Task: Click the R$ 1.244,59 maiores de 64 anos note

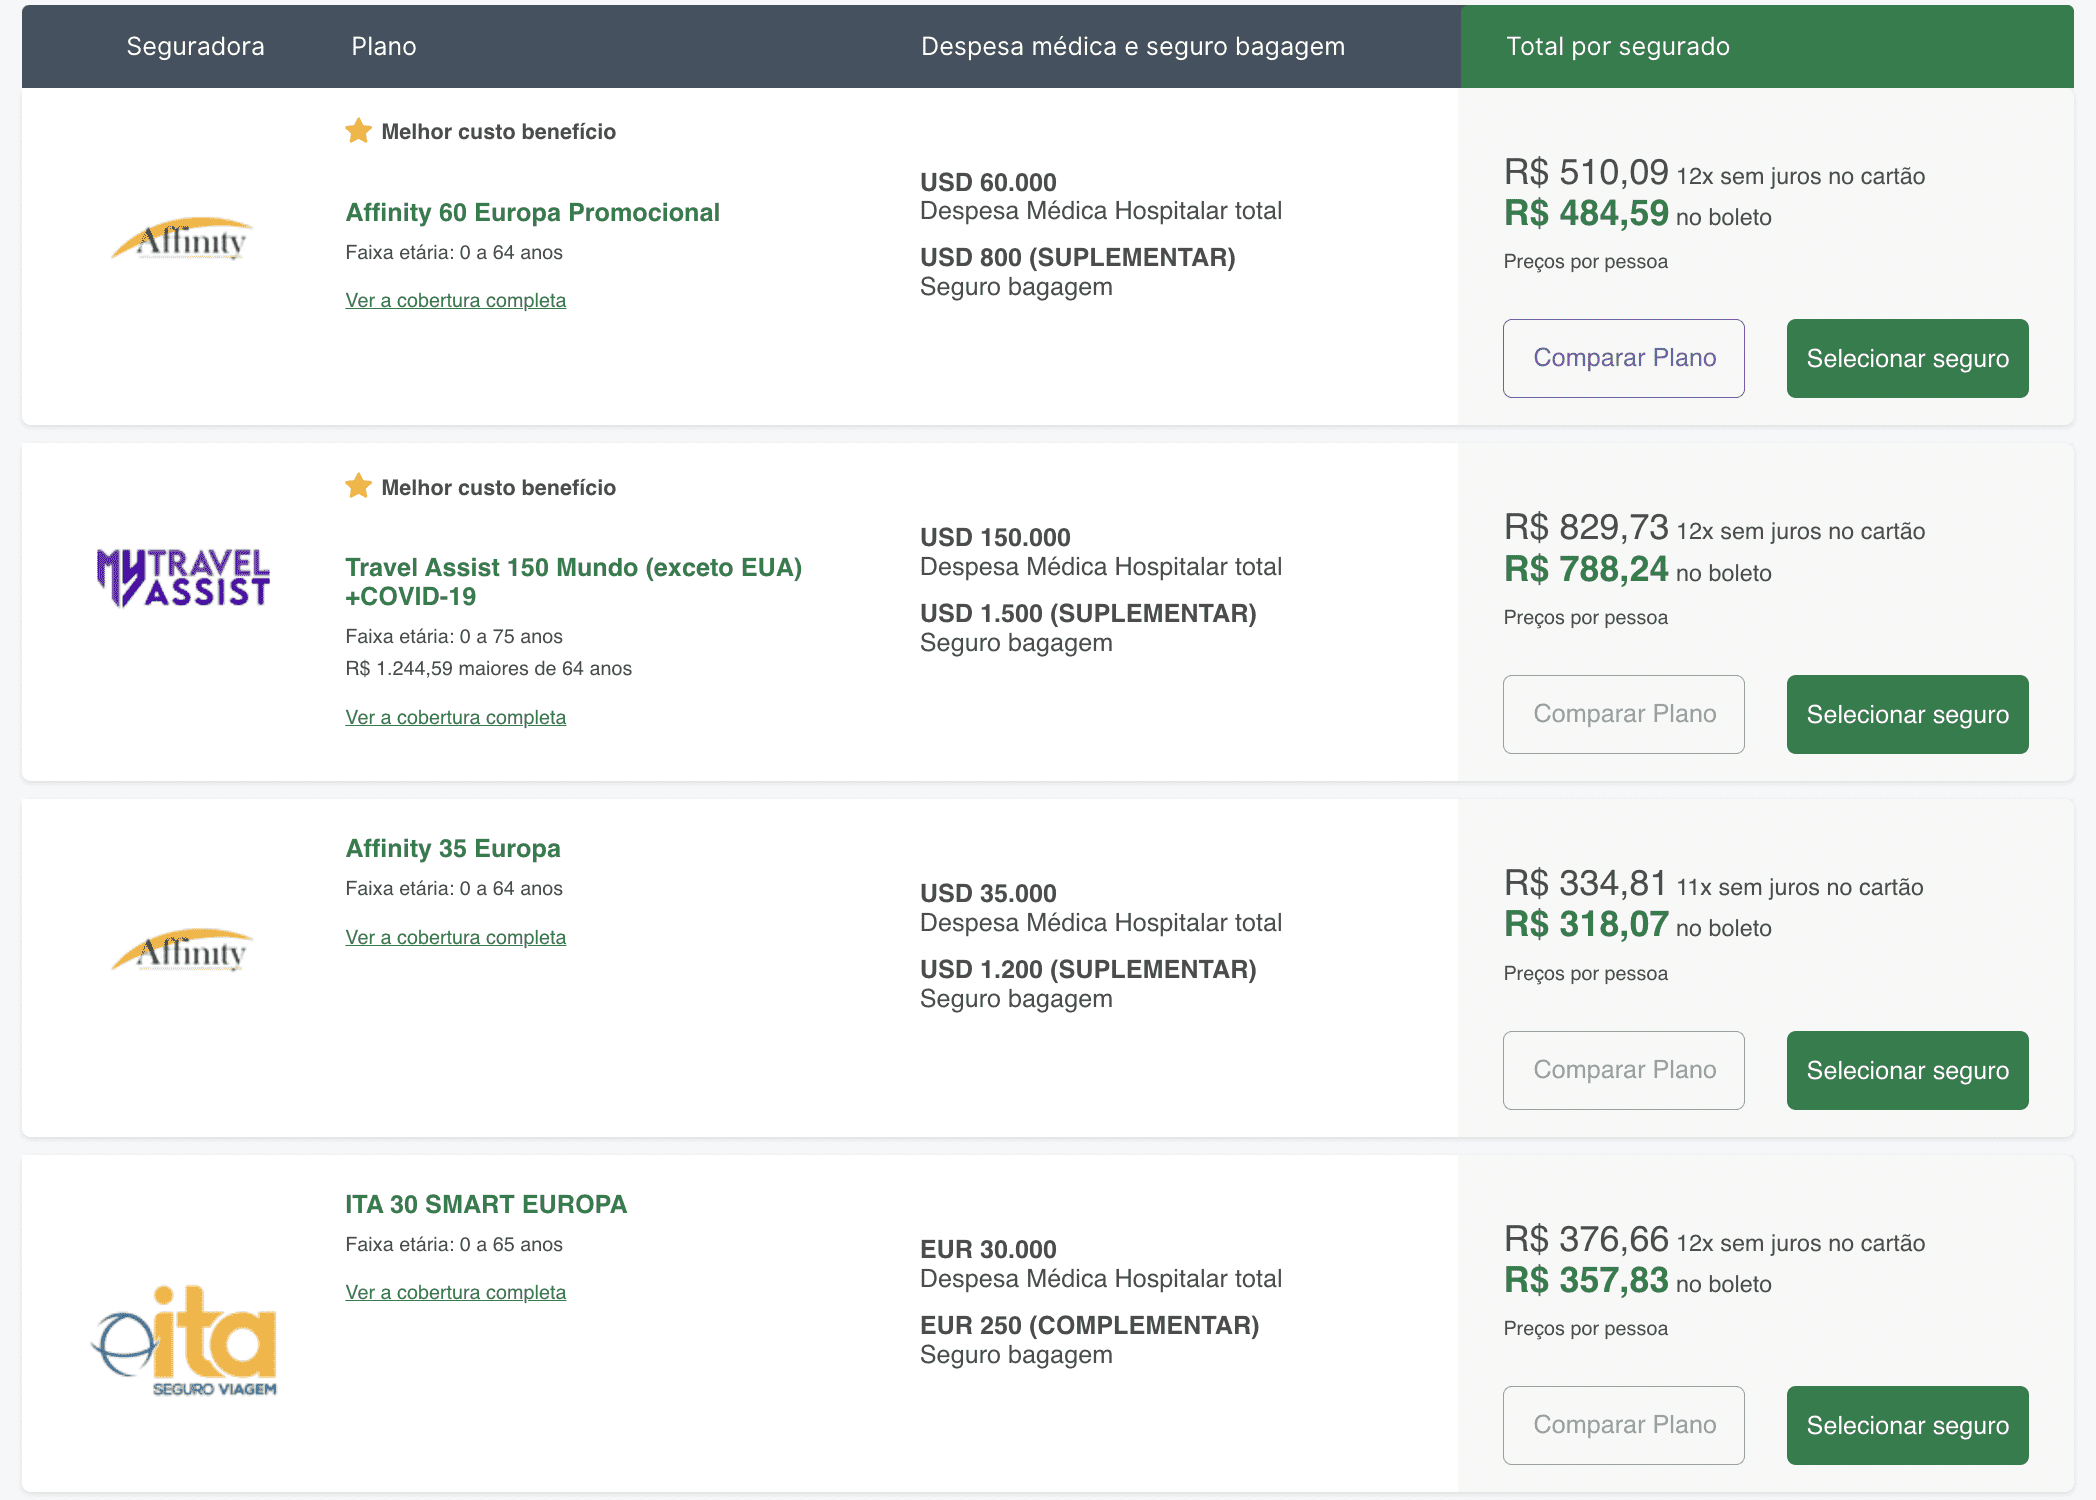Action: coord(489,668)
